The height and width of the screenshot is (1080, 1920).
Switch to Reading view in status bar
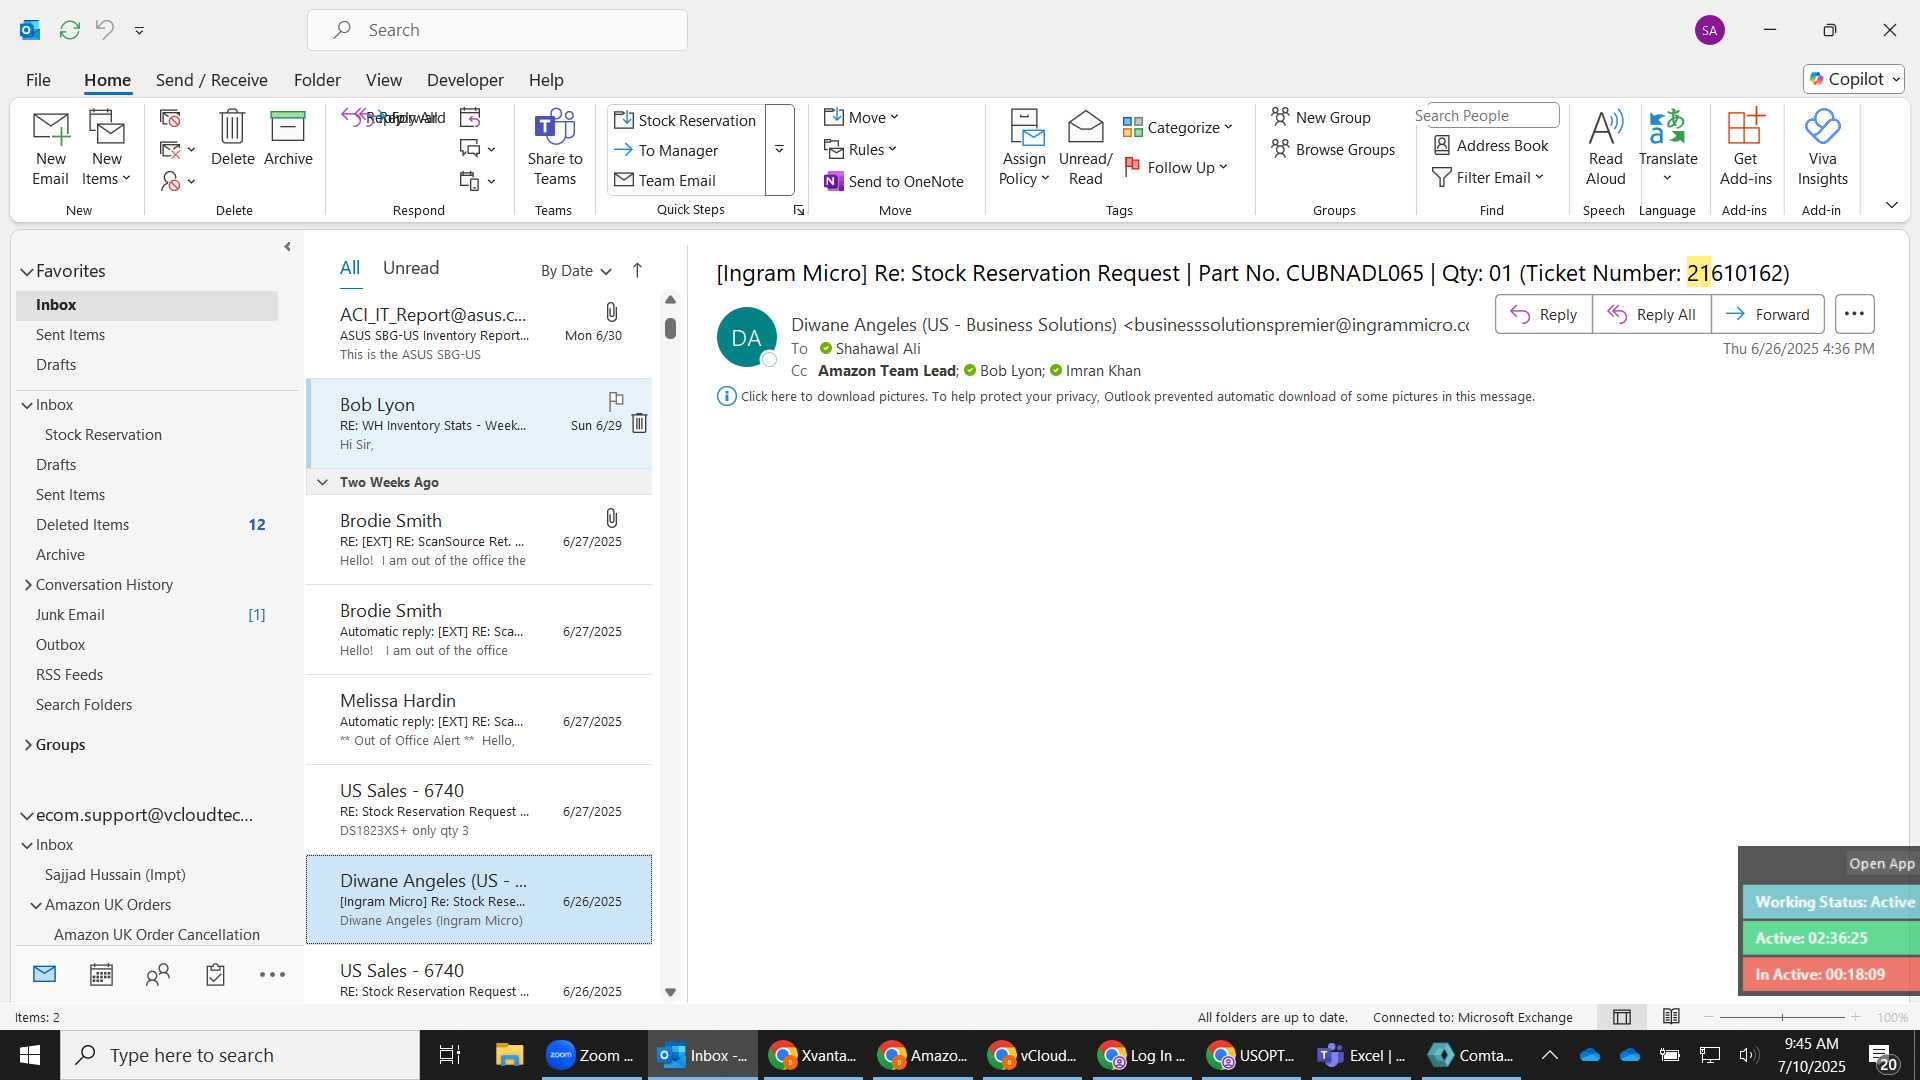(x=1671, y=1017)
